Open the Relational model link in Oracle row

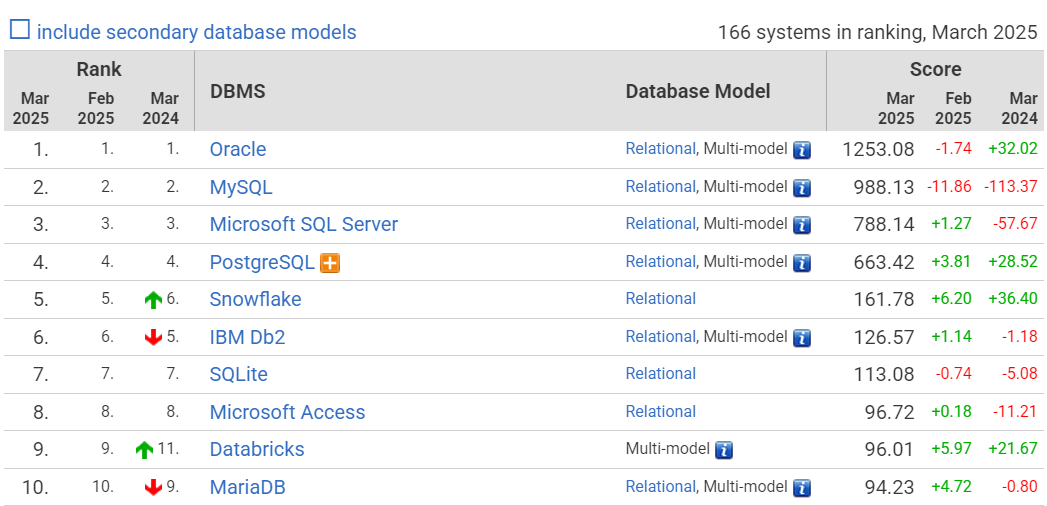point(660,149)
